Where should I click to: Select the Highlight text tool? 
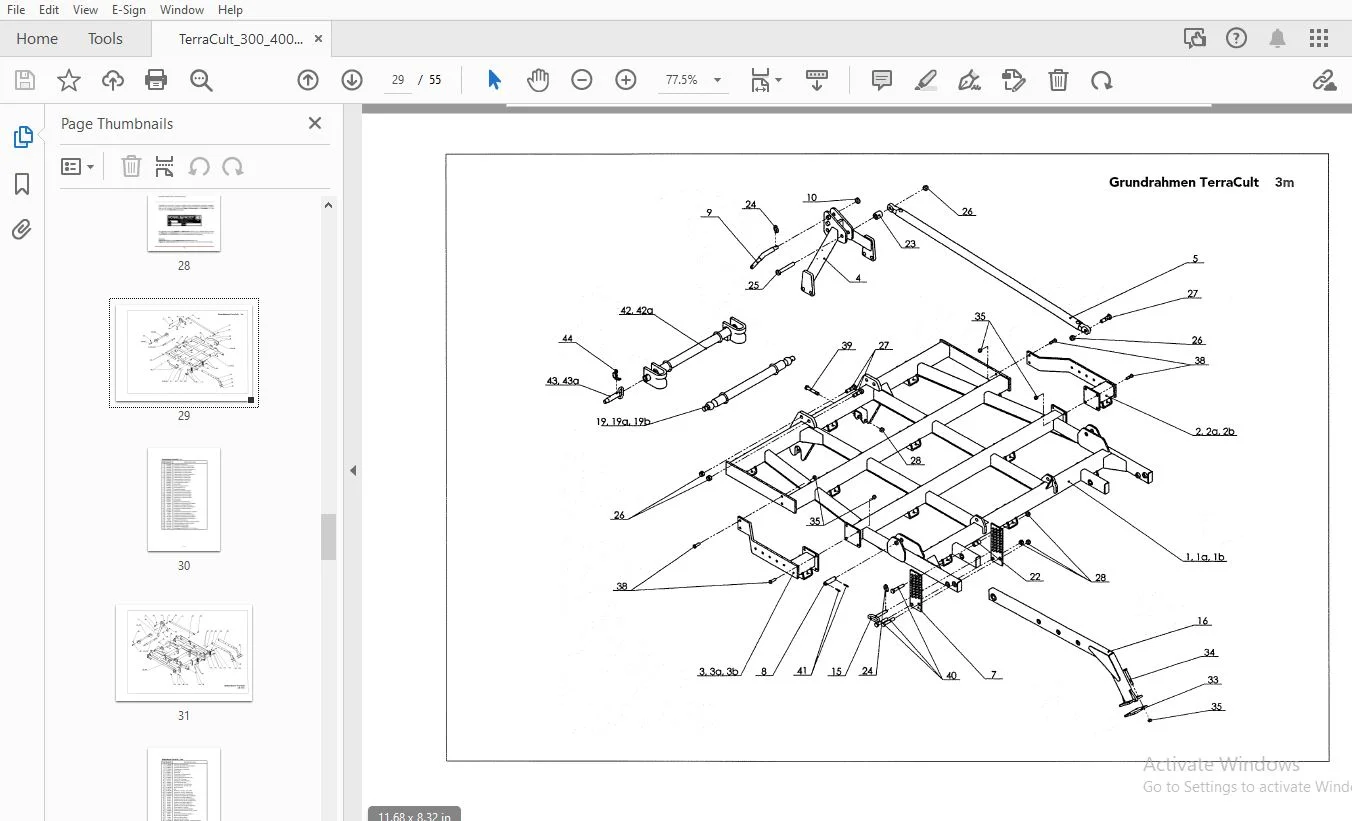click(925, 81)
